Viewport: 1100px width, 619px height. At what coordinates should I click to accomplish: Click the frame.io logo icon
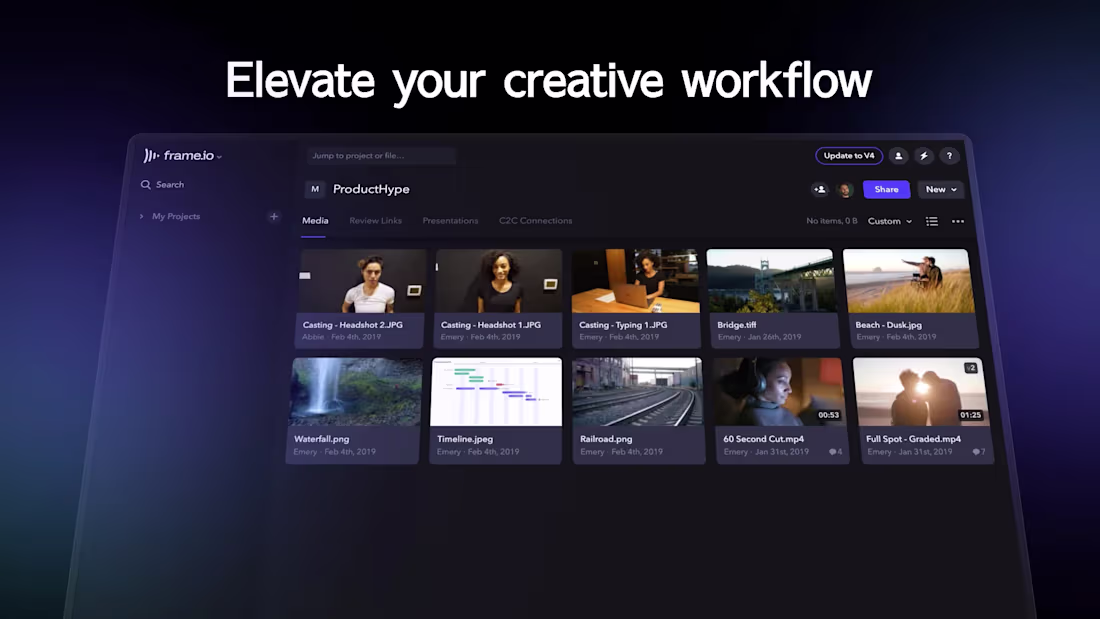tap(151, 155)
